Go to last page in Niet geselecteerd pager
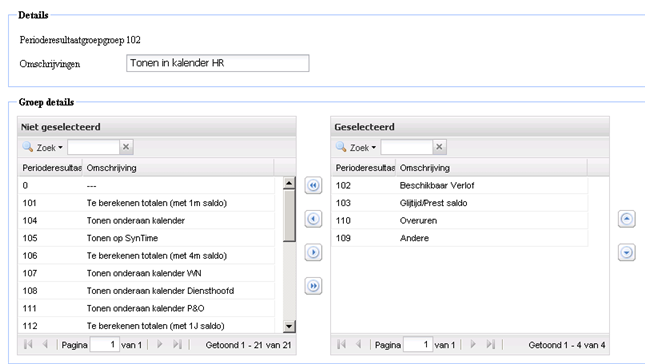 (x=177, y=344)
